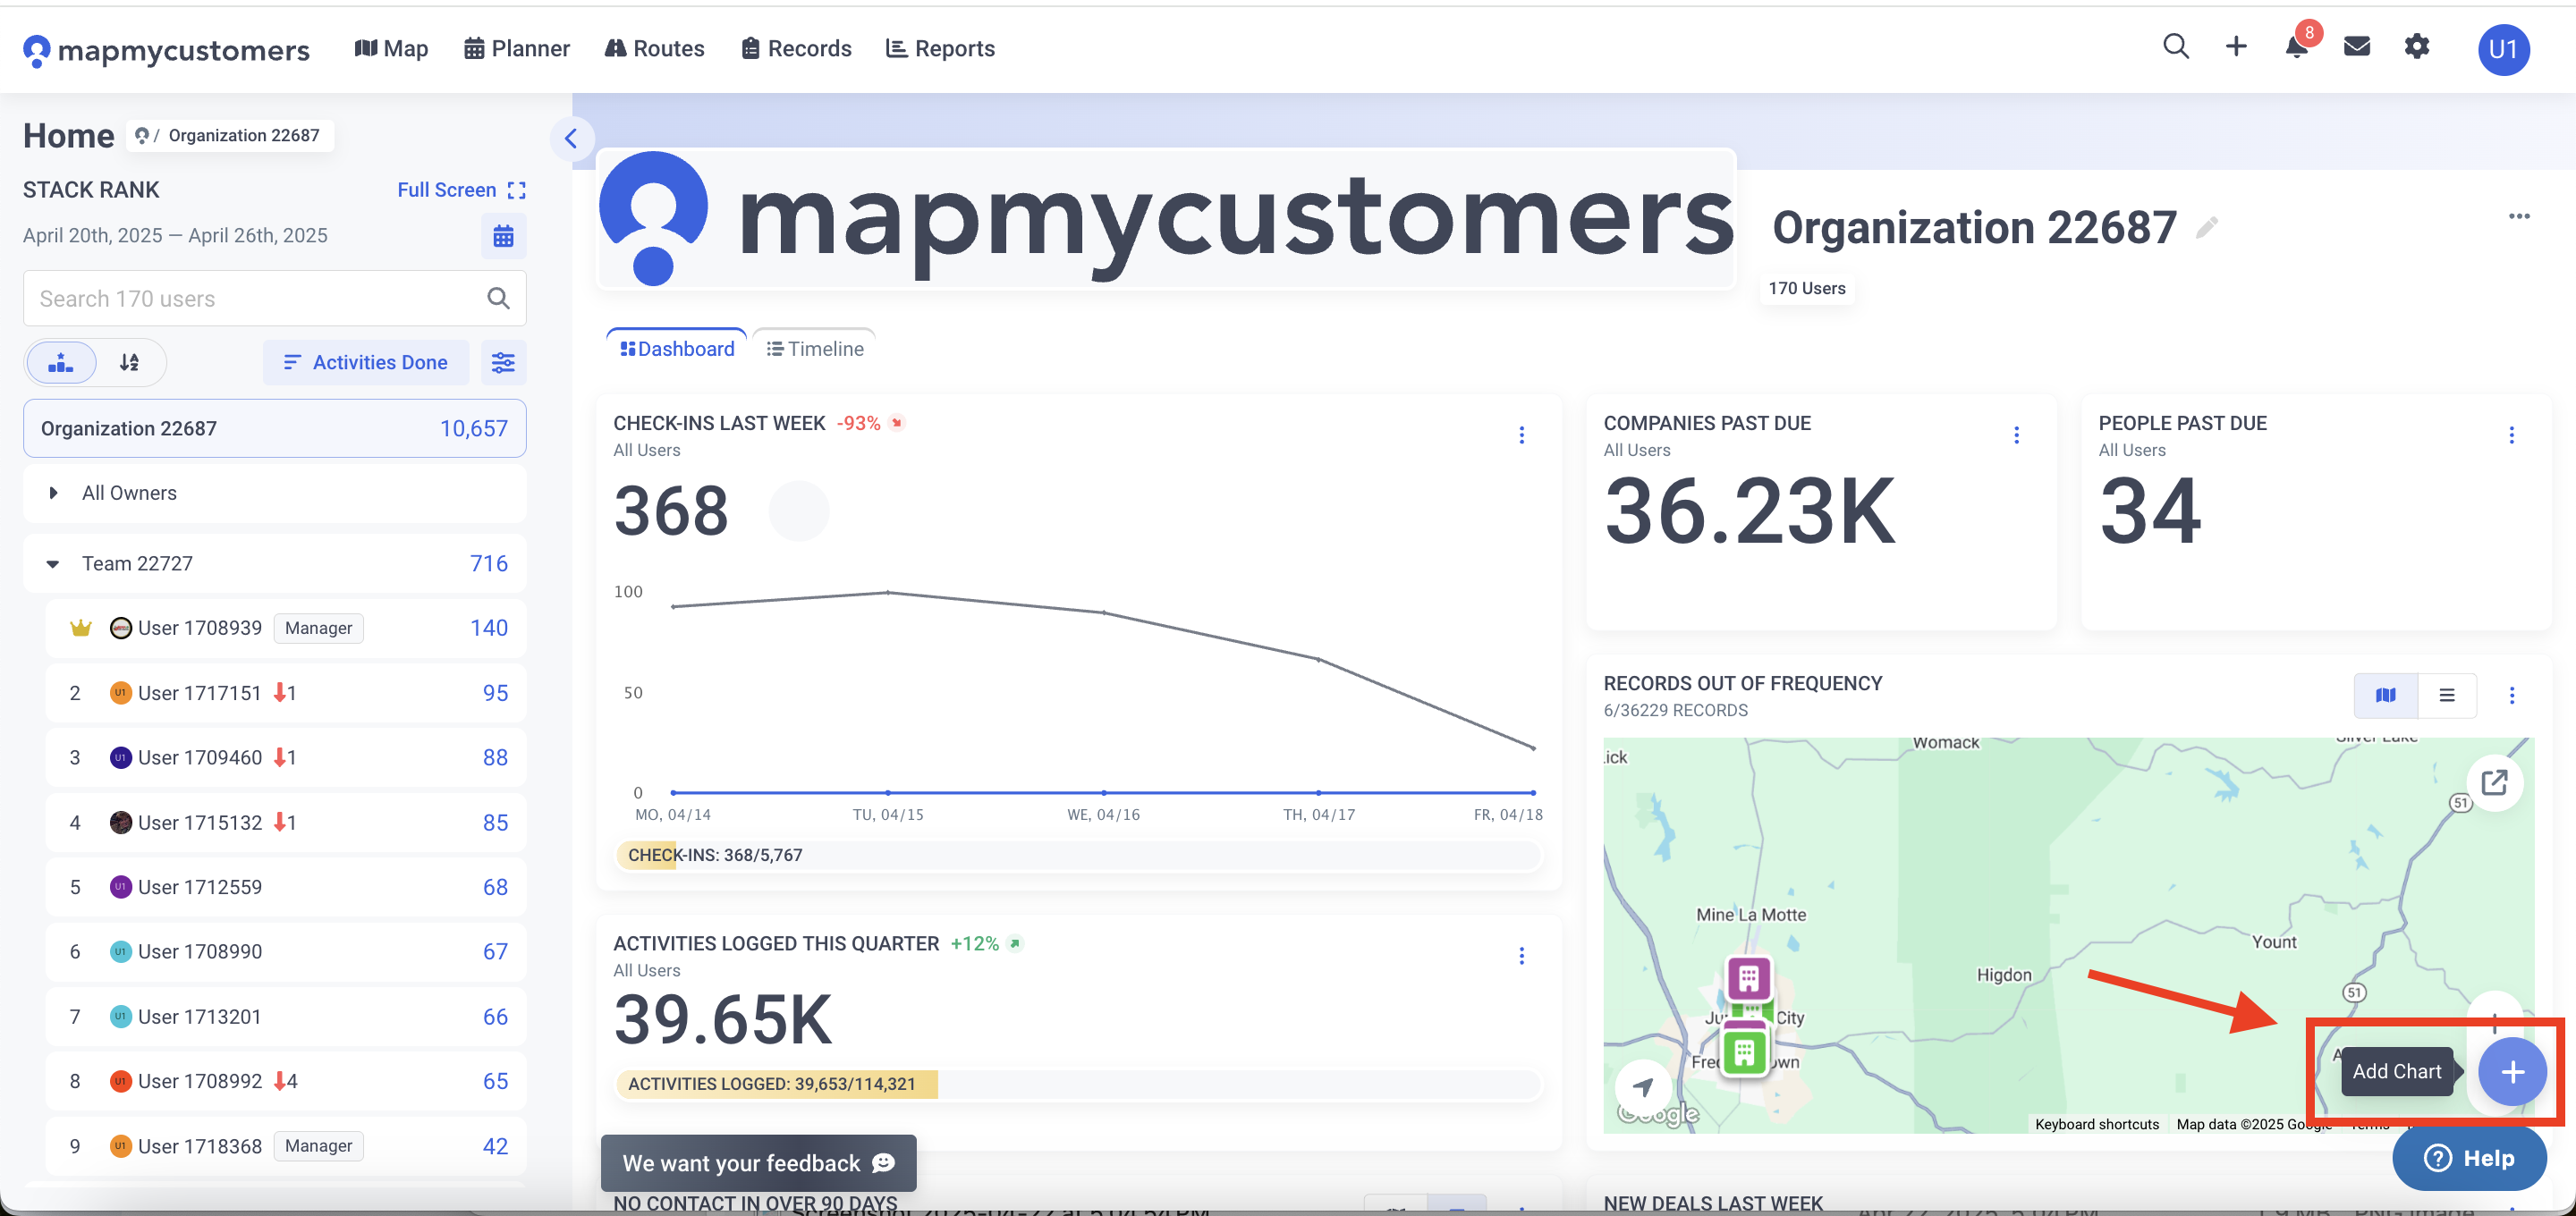Open the stack rank date calendar picker
This screenshot has height=1216, width=2576.
503,236
